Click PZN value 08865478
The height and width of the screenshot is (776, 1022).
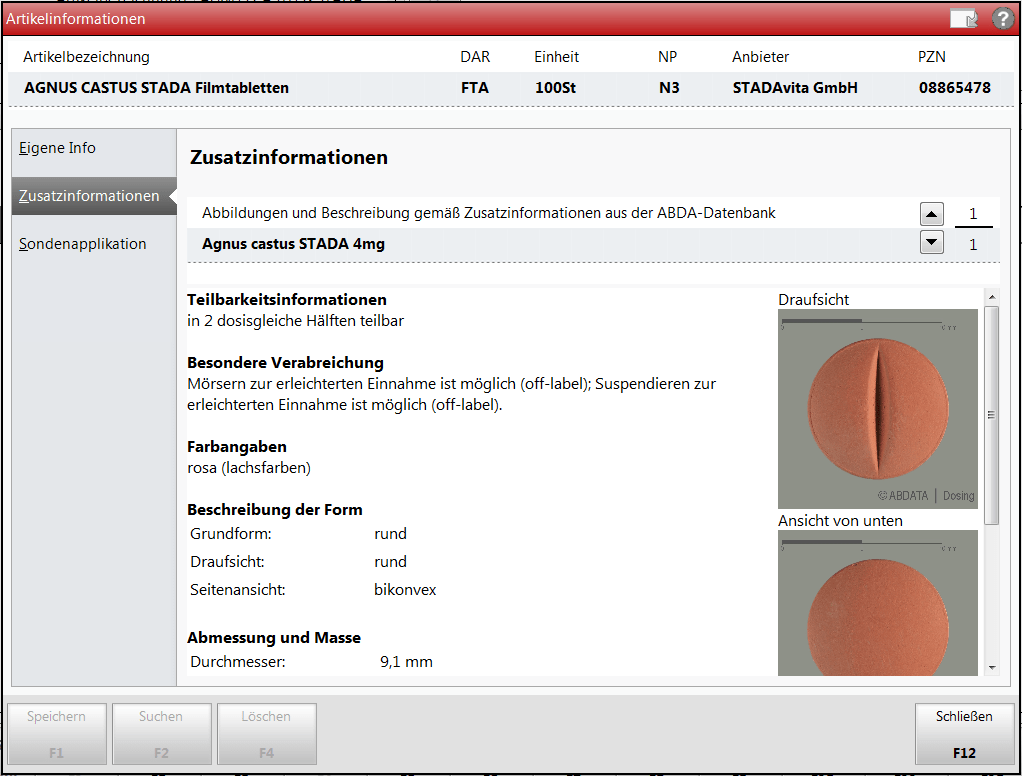tap(955, 87)
